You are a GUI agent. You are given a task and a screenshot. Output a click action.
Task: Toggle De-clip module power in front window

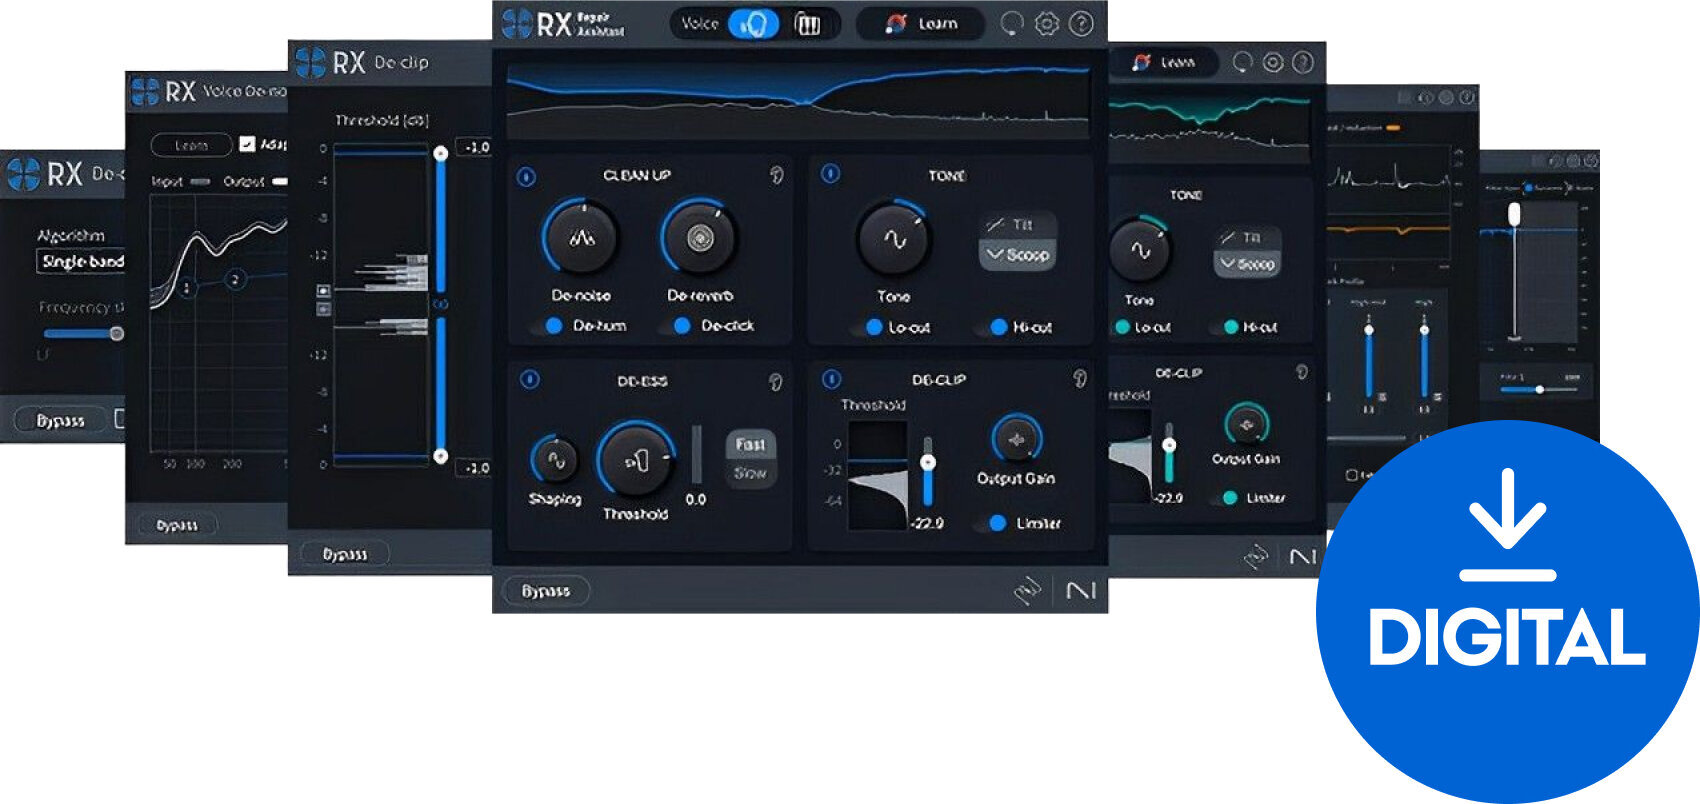click(x=831, y=379)
